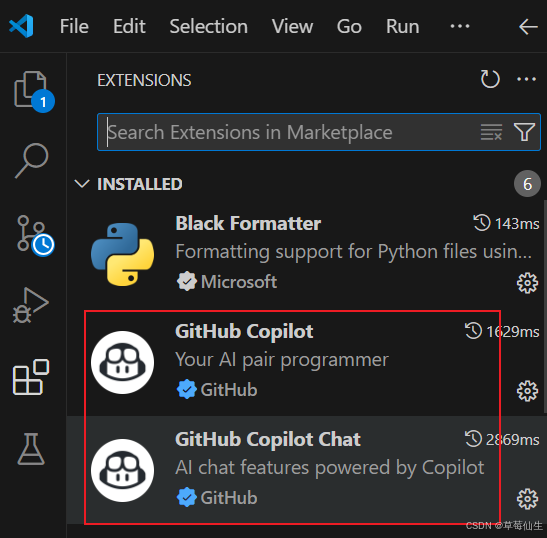This screenshot has height=538, width=547.
Task: Open Black Formatter manage gear
Action: (x=527, y=283)
